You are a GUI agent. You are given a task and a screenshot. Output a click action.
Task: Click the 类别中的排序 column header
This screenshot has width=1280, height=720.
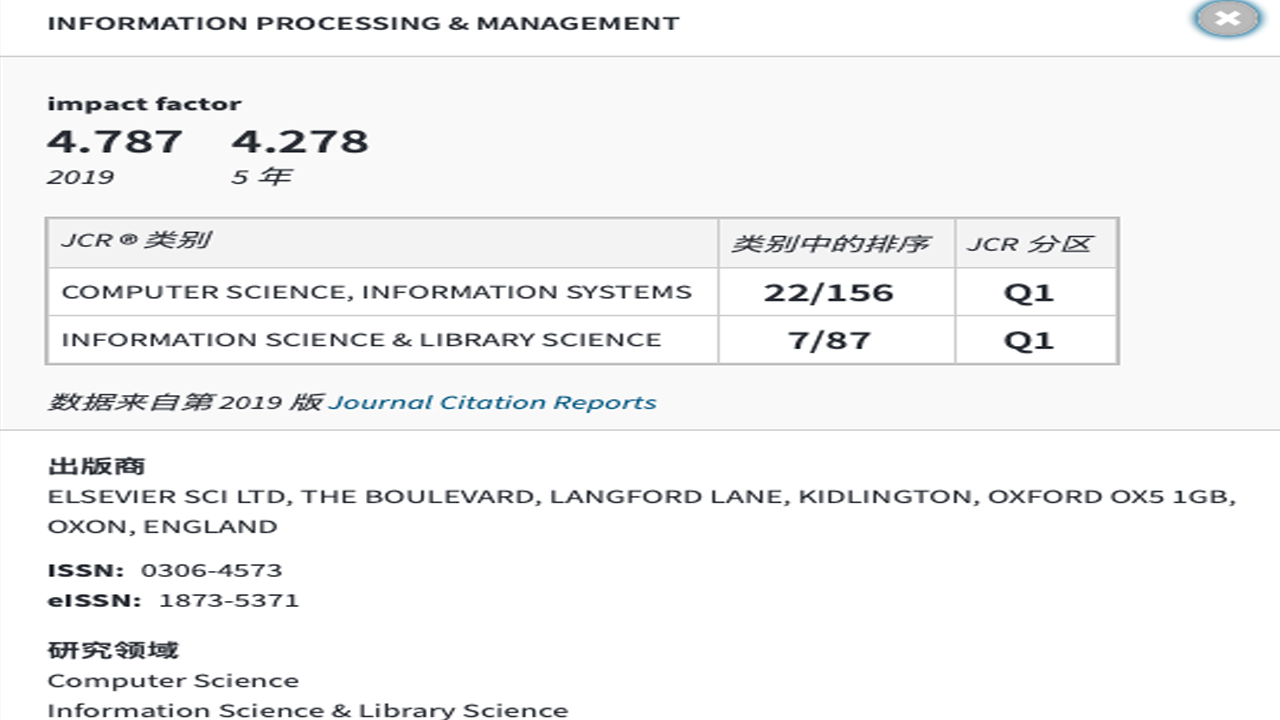pos(830,243)
